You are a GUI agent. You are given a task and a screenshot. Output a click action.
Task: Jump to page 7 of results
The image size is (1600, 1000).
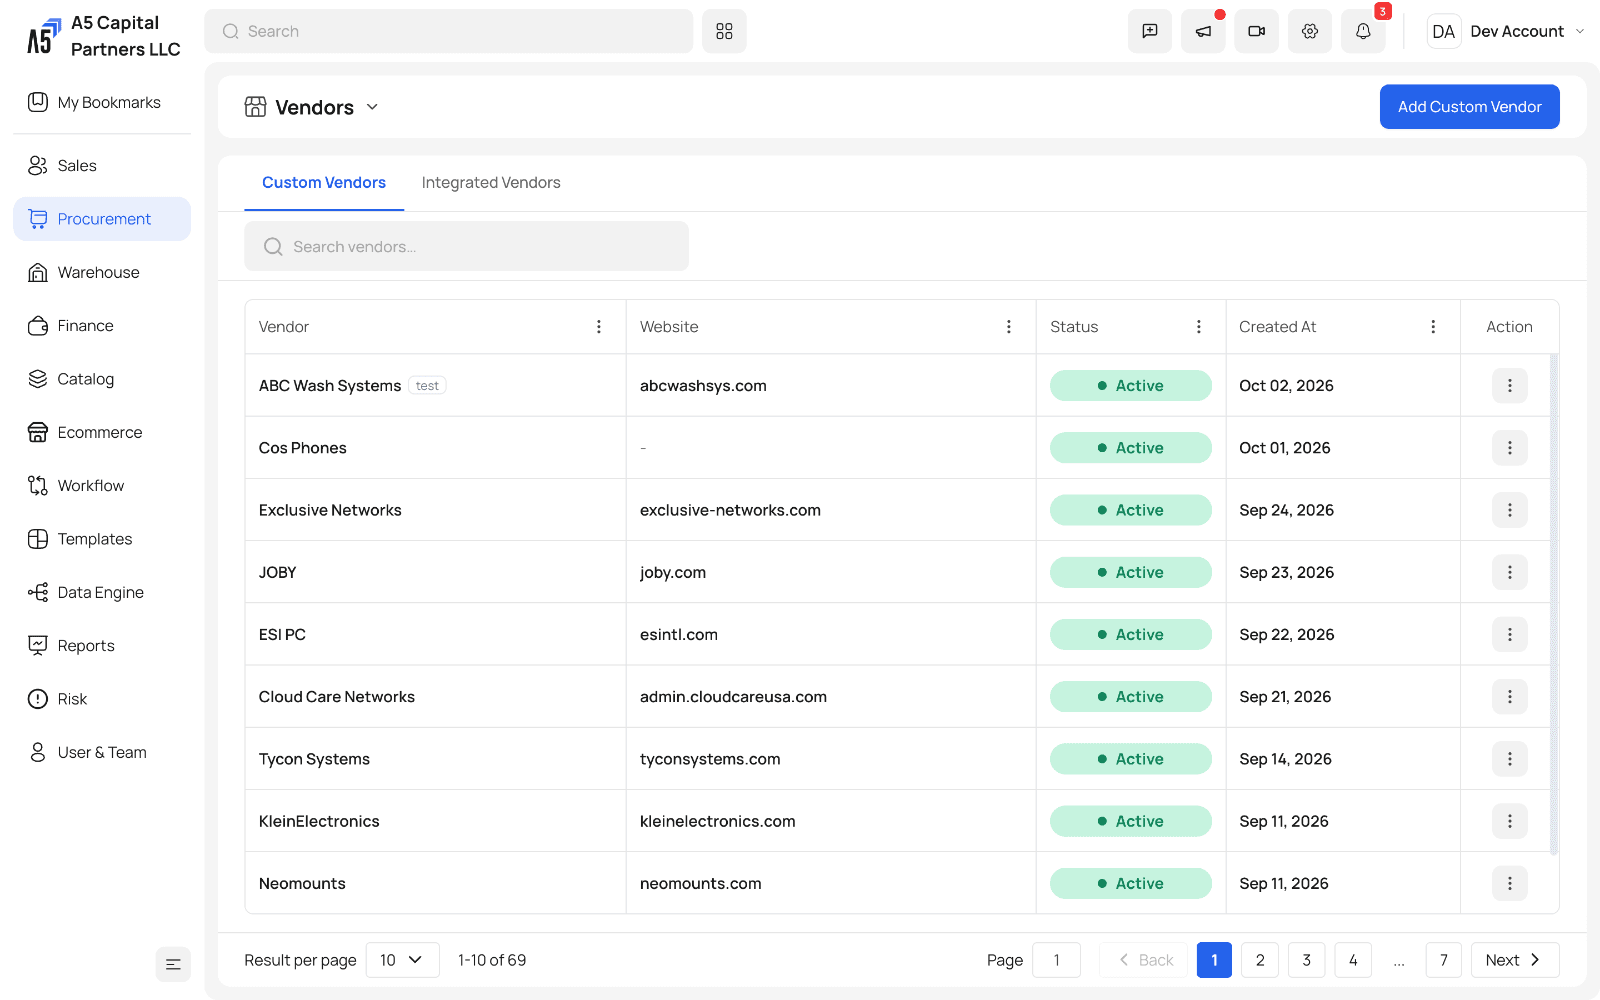click(1443, 960)
